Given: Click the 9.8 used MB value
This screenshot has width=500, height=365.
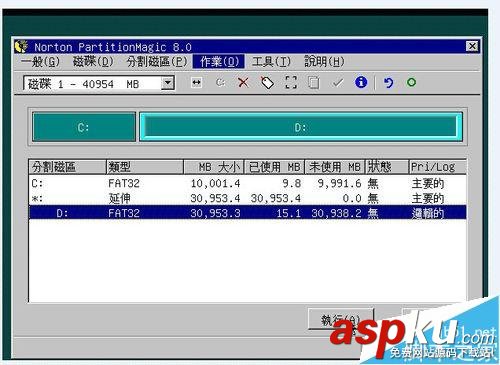Looking at the screenshot, I should pyautogui.click(x=292, y=183).
